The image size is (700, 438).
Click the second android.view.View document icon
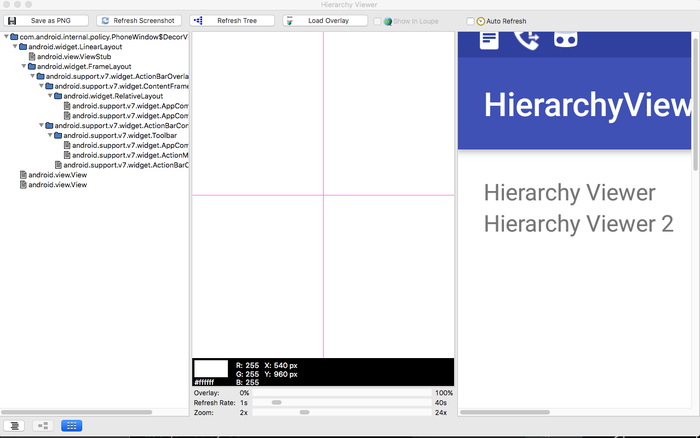[x=23, y=184]
